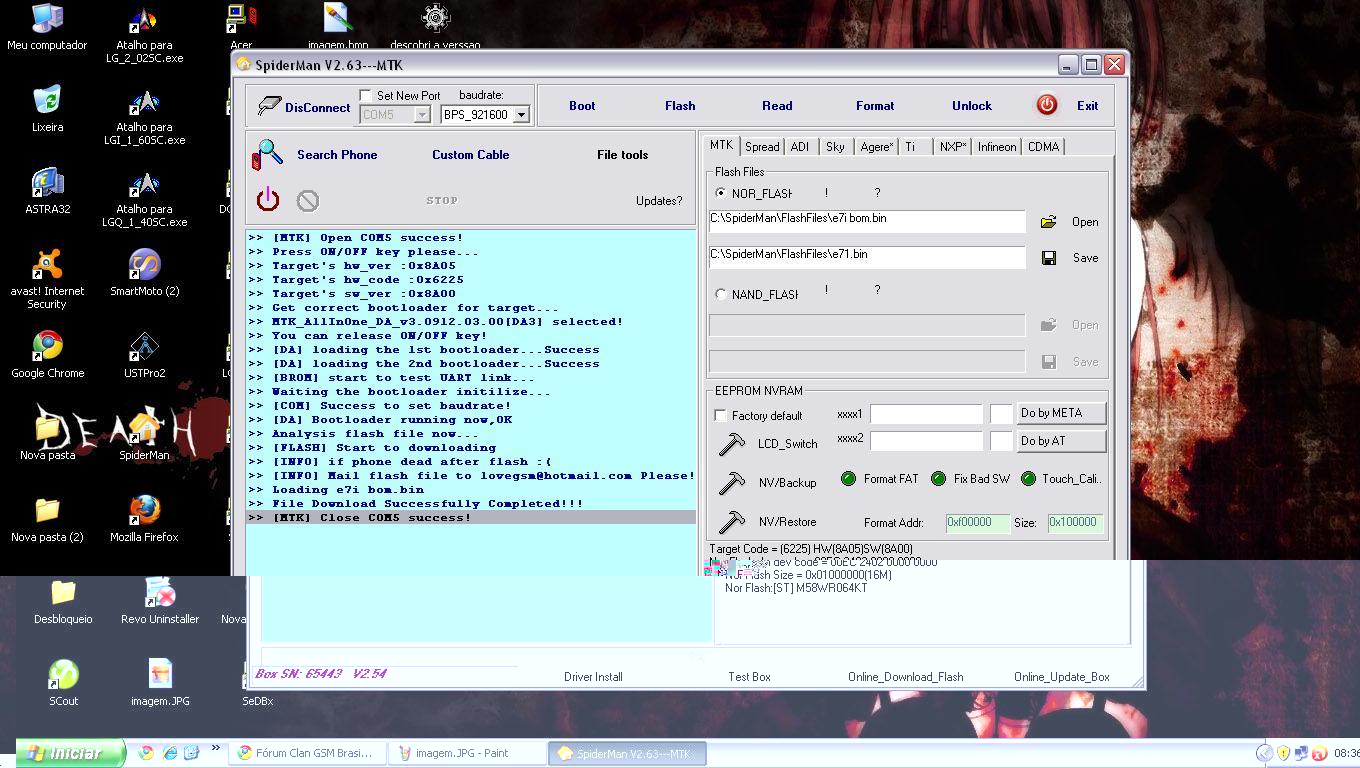Screen dimensions: 1360x768
Task: Switch to Fórum Clan GSM Brasil taskbar window
Action: pyautogui.click(x=307, y=753)
